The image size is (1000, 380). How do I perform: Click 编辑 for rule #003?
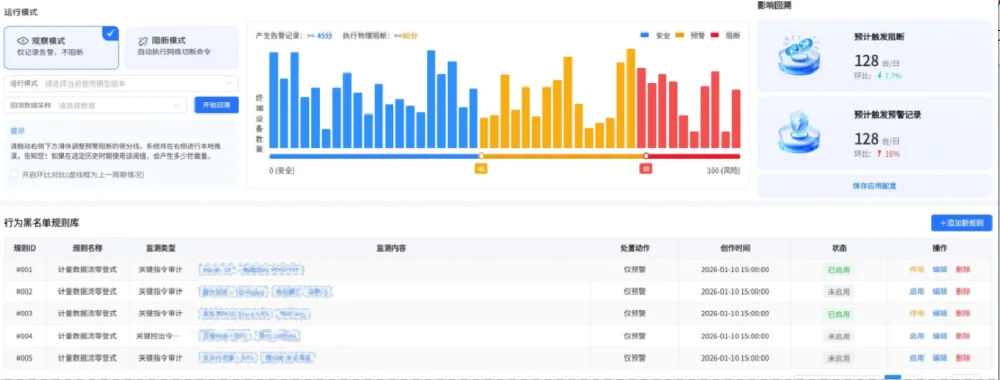pos(939,314)
